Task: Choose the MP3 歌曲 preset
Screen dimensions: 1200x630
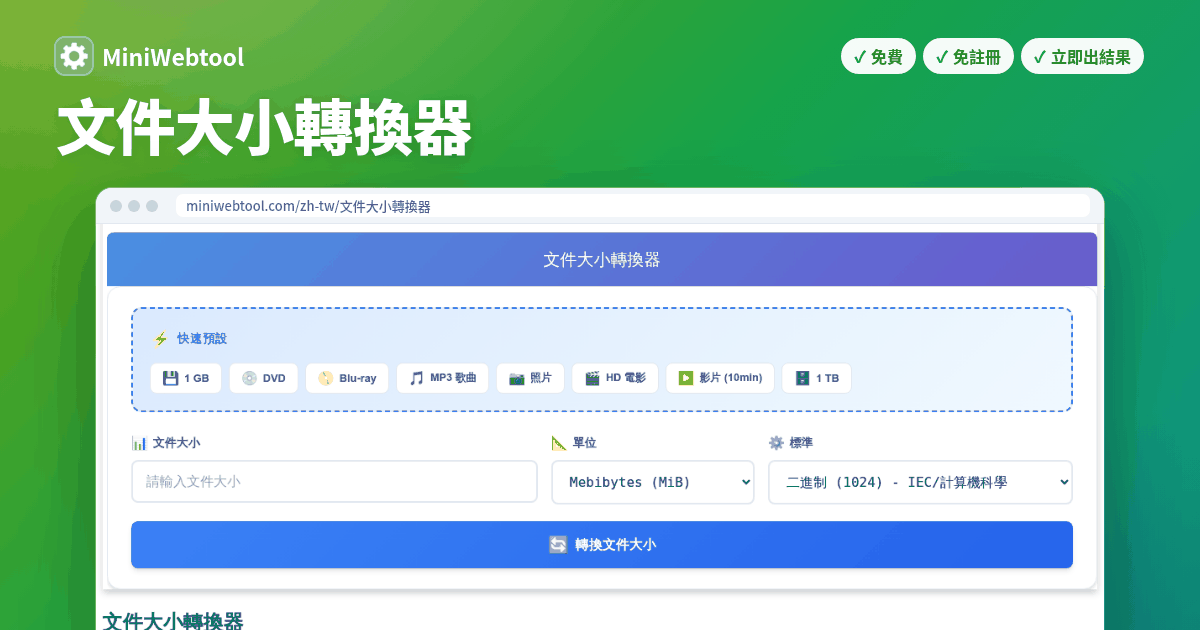Action: pyautogui.click(x=443, y=378)
